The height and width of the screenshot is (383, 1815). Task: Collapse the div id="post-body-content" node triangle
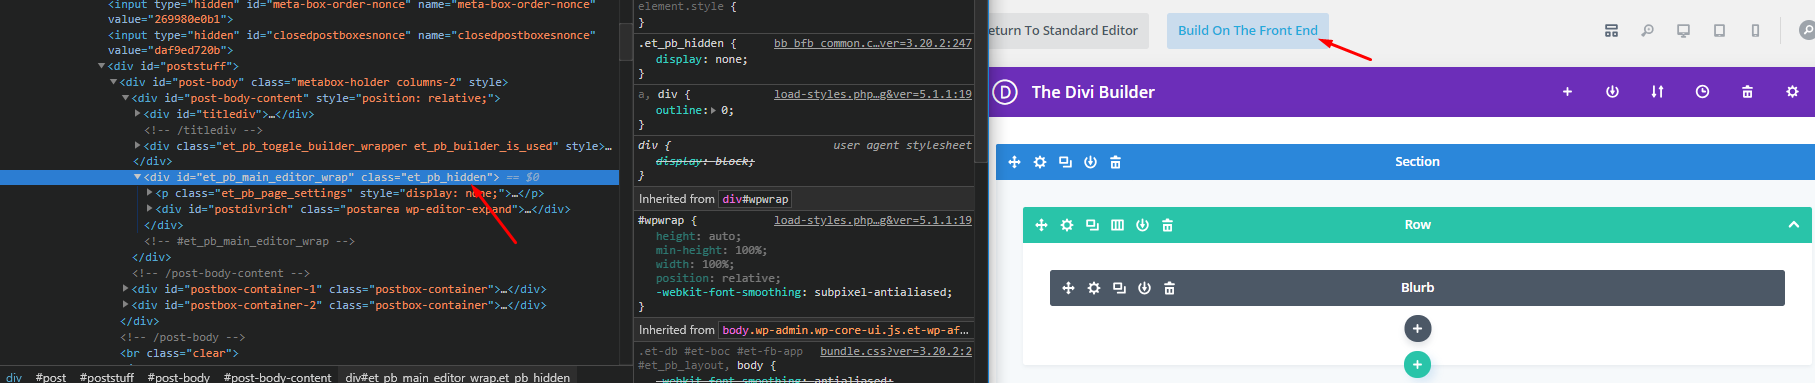click(125, 98)
